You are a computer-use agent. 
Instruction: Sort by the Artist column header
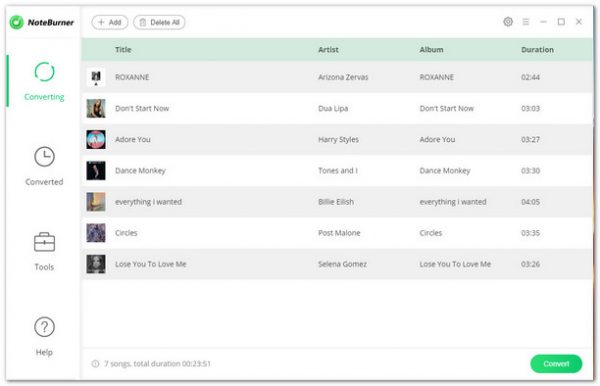(x=328, y=50)
